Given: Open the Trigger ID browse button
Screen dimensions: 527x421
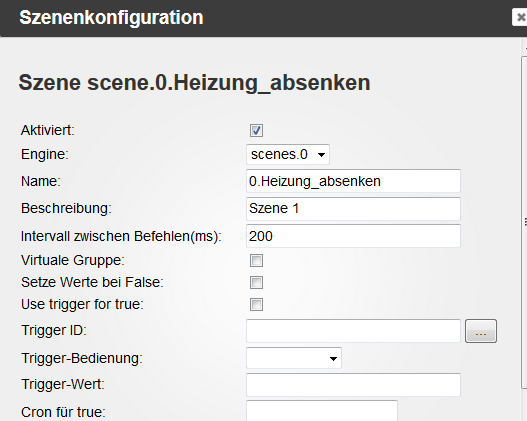Looking at the screenshot, I should (481, 331).
